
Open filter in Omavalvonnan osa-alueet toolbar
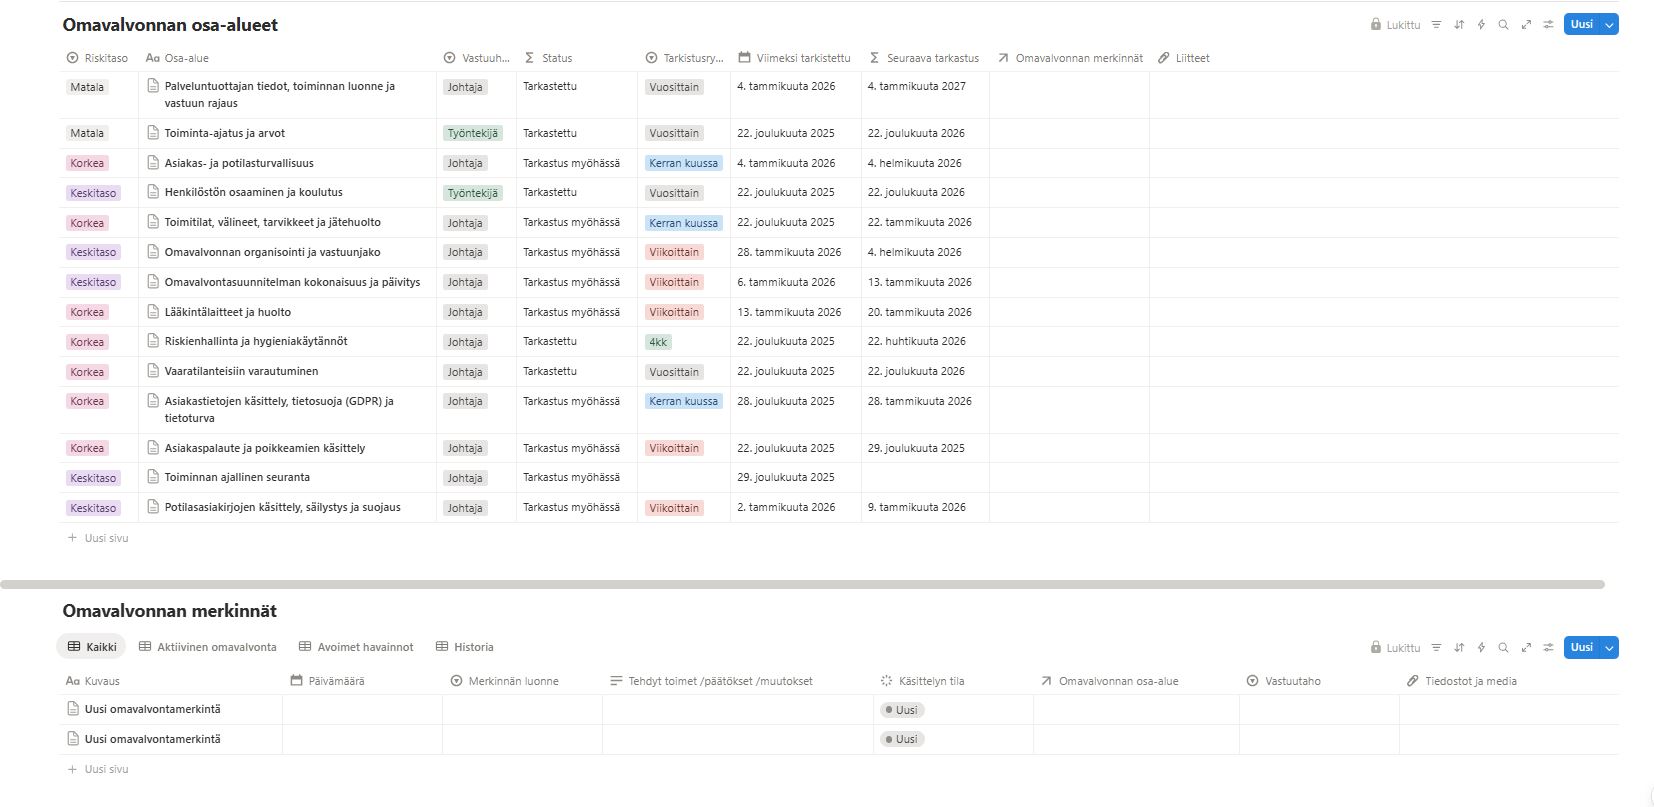[1436, 25]
